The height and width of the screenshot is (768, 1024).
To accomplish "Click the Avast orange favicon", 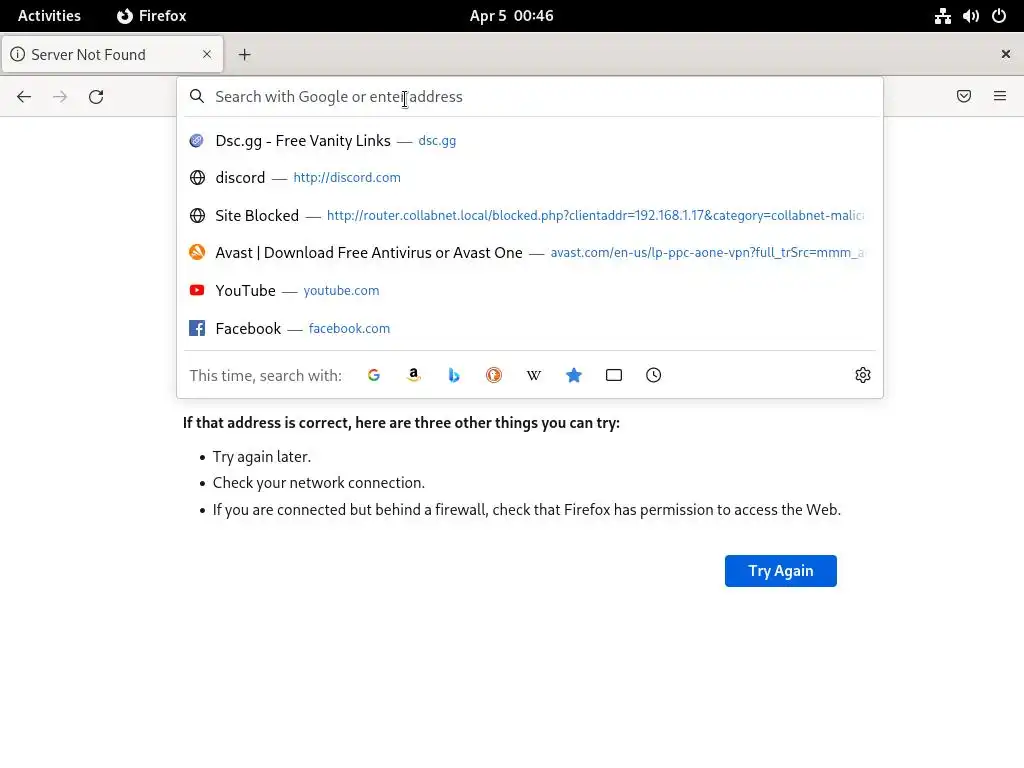I will tap(197, 252).
